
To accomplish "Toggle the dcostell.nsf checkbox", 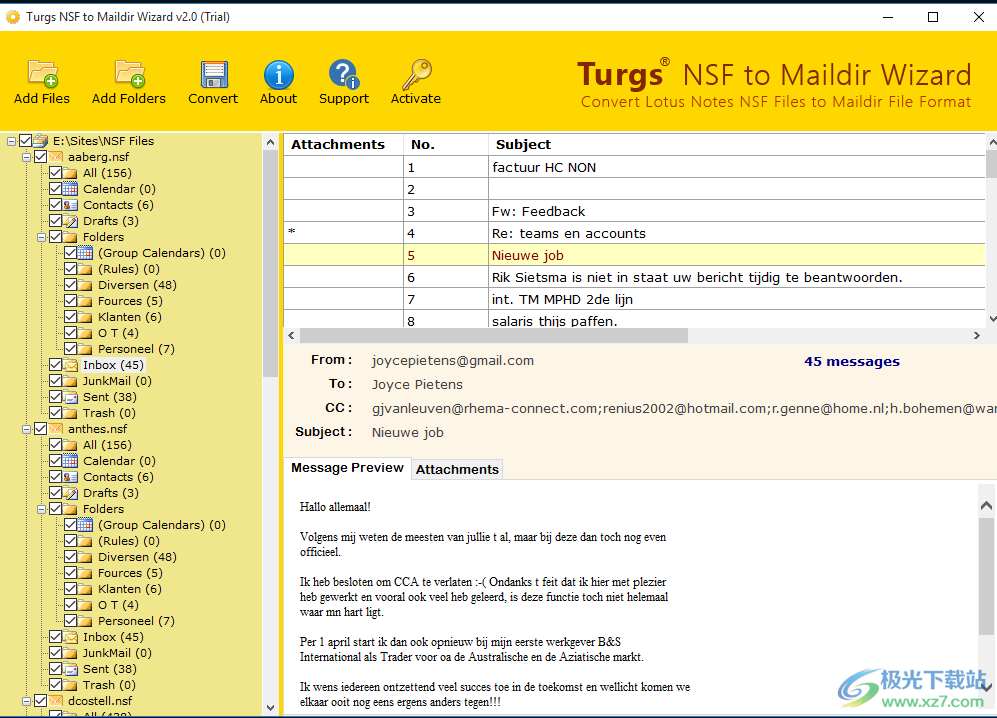I will coord(41,701).
